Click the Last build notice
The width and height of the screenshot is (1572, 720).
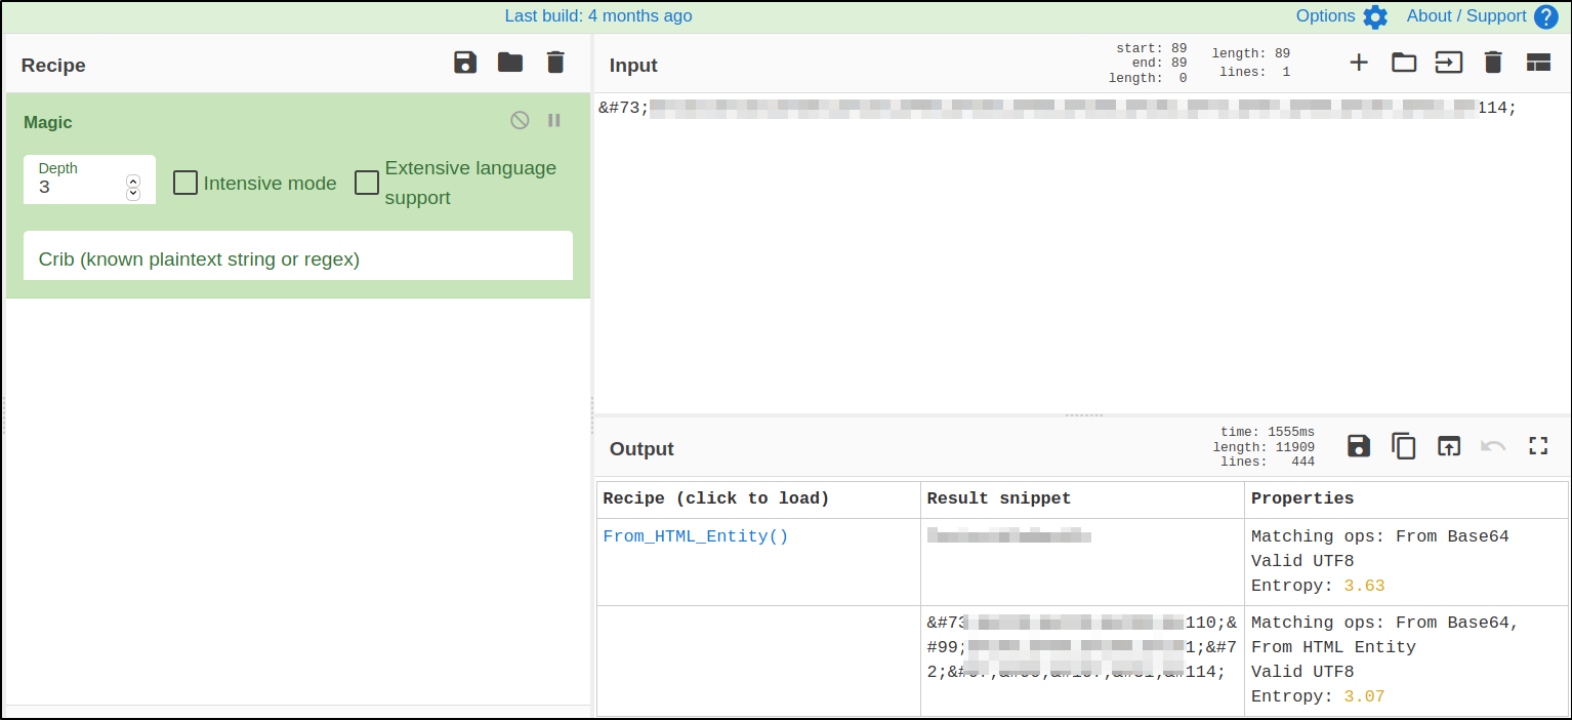tap(598, 16)
